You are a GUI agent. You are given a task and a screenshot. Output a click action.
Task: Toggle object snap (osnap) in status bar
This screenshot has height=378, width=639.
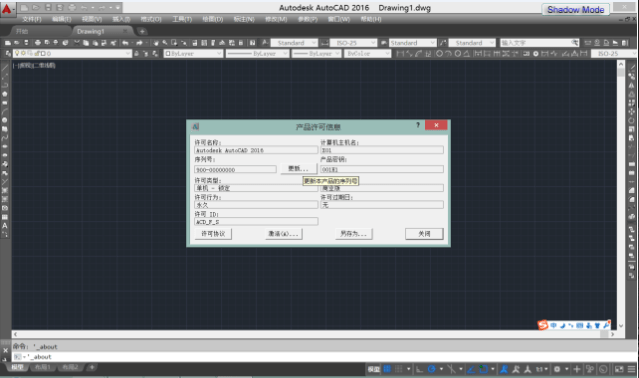coord(484,369)
